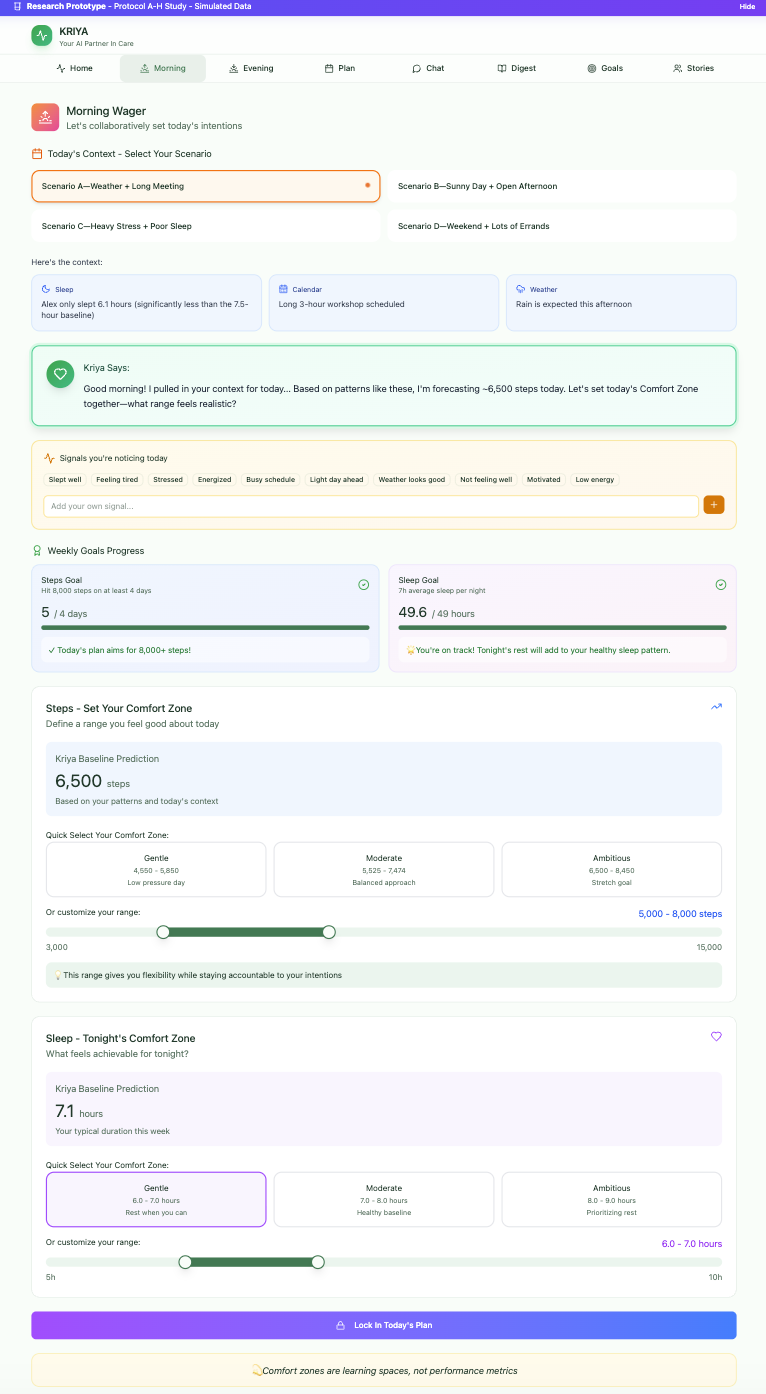
Task: Click the orange plus add-signal button
Action: click(714, 506)
